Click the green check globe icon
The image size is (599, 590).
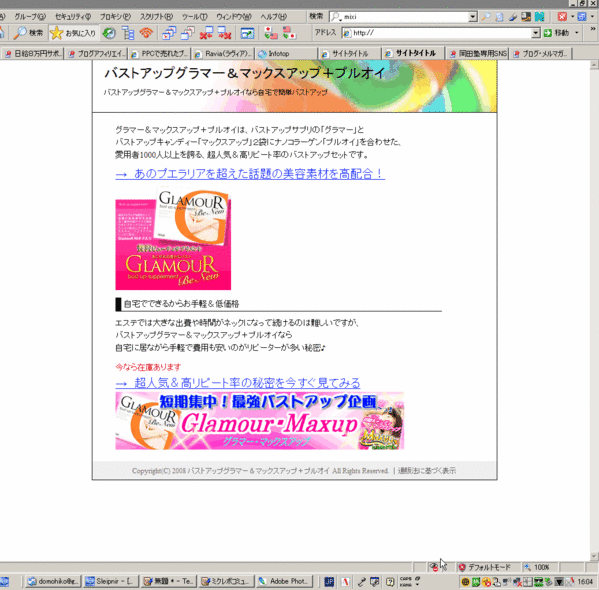tap(109, 33)
